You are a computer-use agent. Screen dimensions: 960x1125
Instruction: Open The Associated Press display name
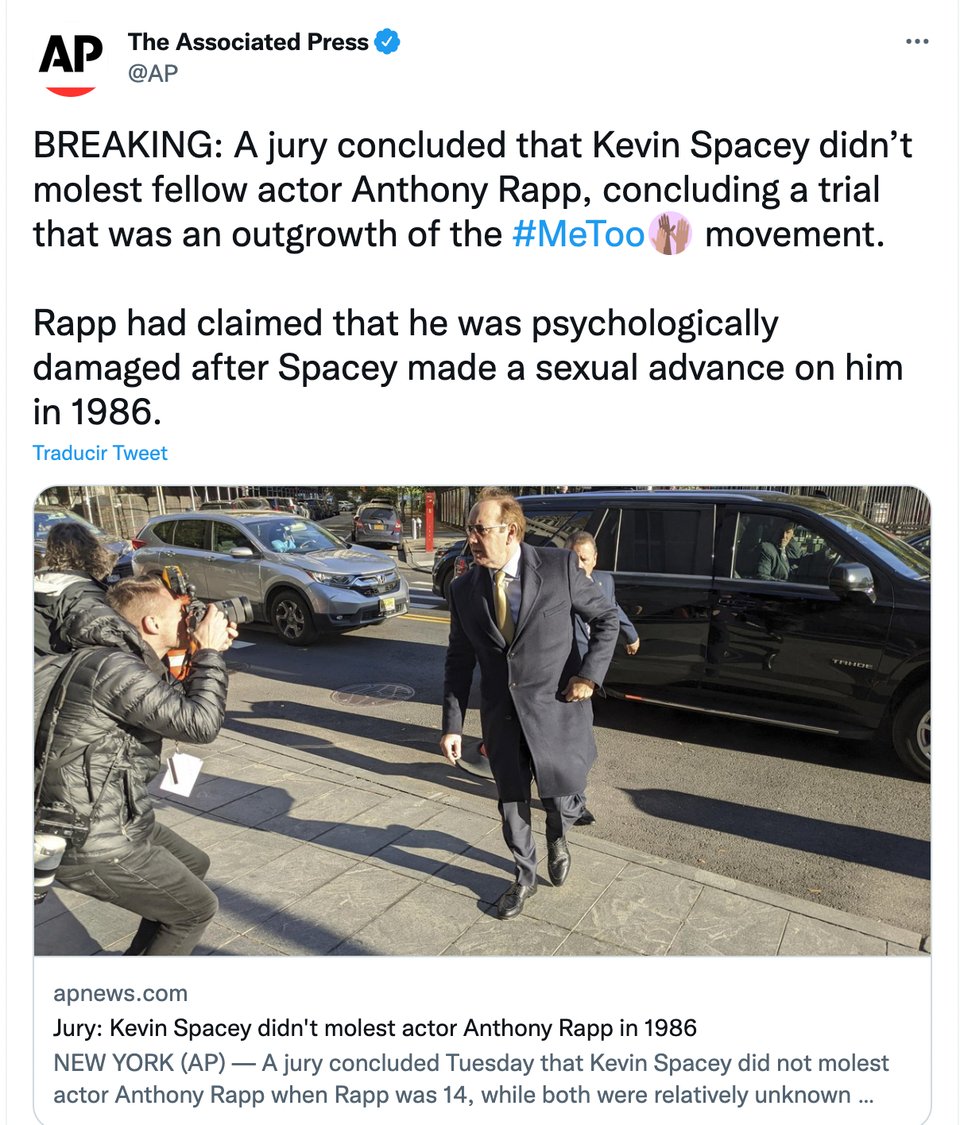248,42
